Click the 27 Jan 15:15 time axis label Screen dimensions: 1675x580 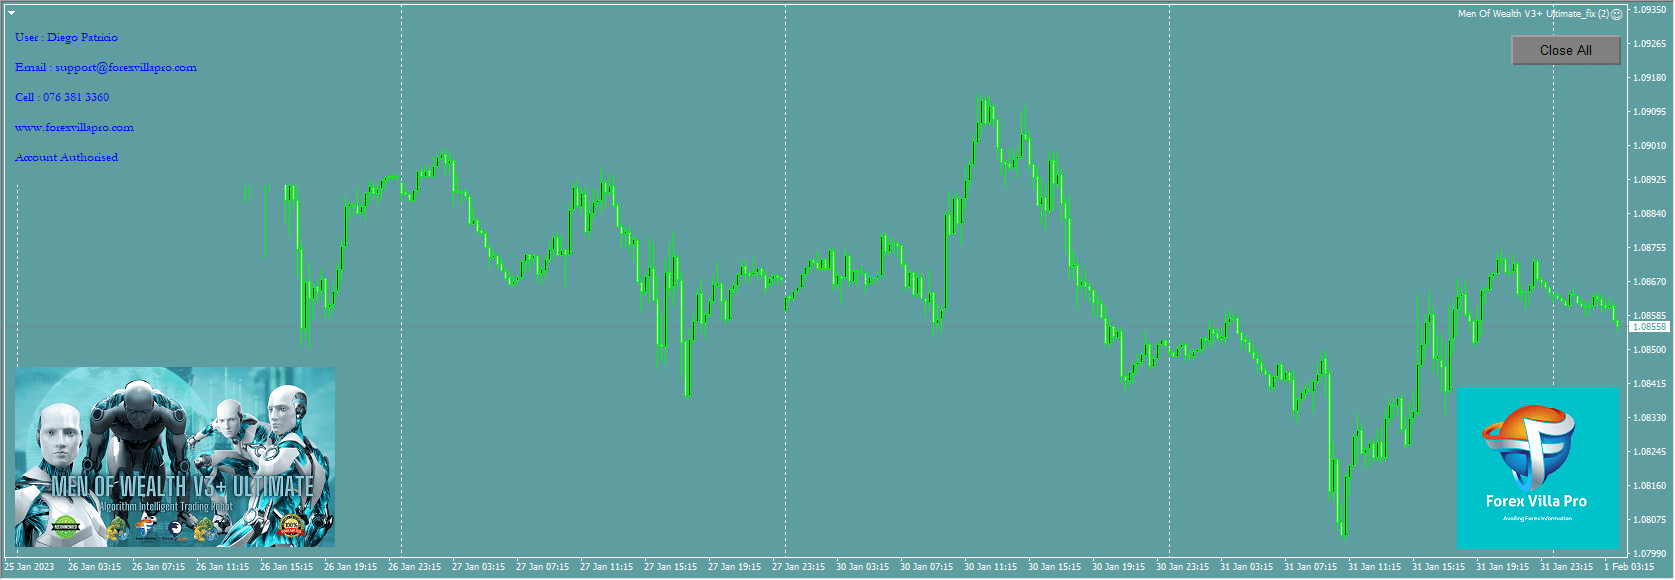670,567
